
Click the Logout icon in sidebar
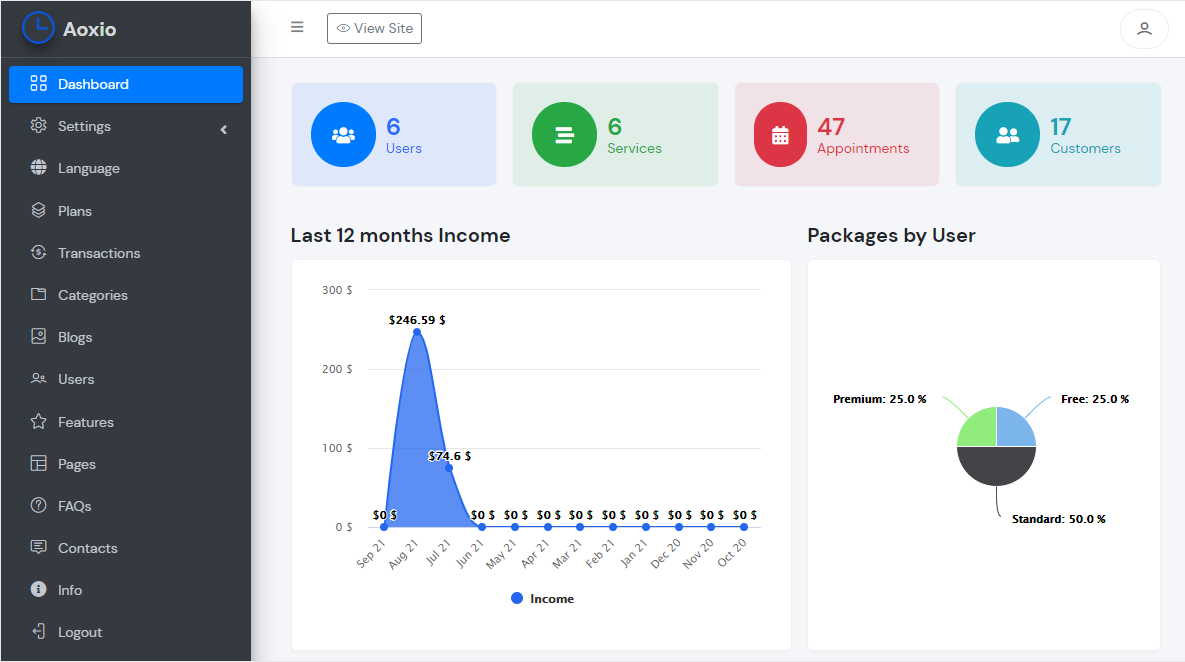(39, 631)
